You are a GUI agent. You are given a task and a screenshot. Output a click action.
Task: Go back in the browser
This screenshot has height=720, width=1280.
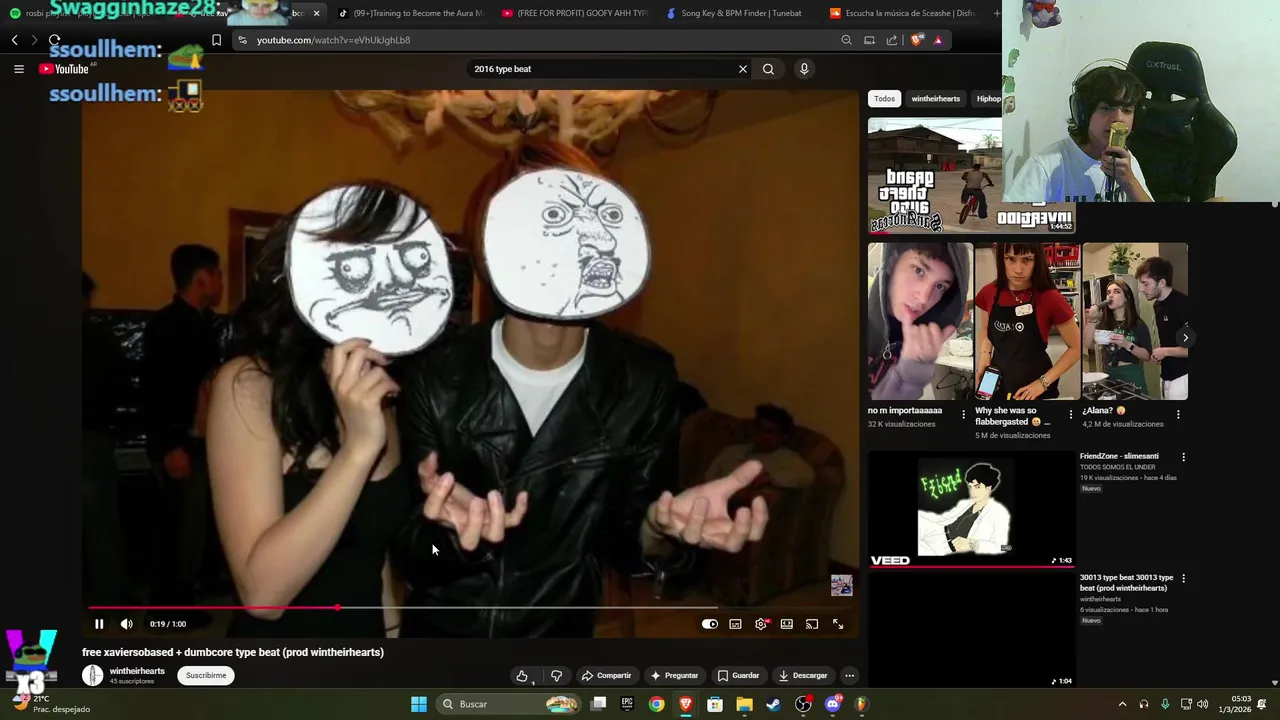click(14, 40)
